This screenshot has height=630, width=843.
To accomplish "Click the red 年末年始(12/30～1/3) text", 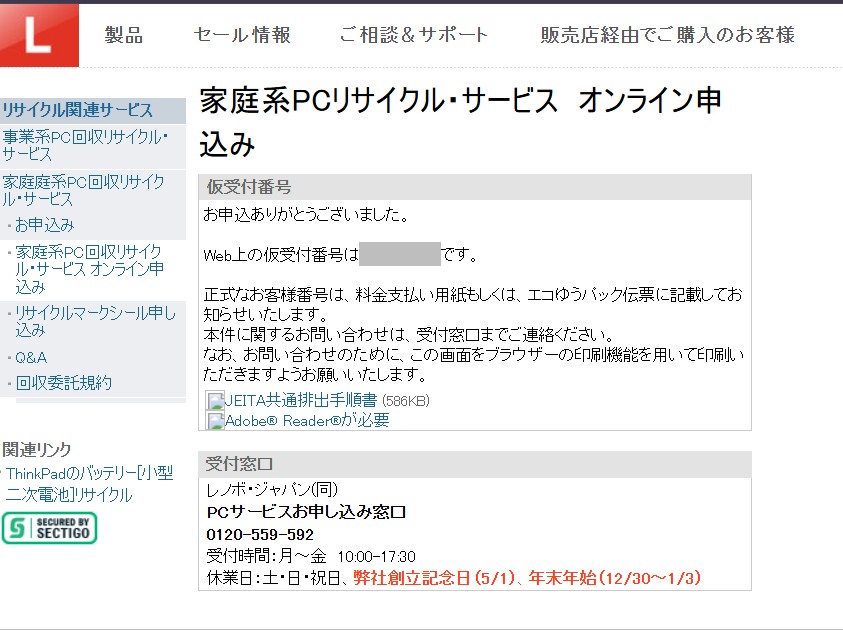I will [615, 578].
